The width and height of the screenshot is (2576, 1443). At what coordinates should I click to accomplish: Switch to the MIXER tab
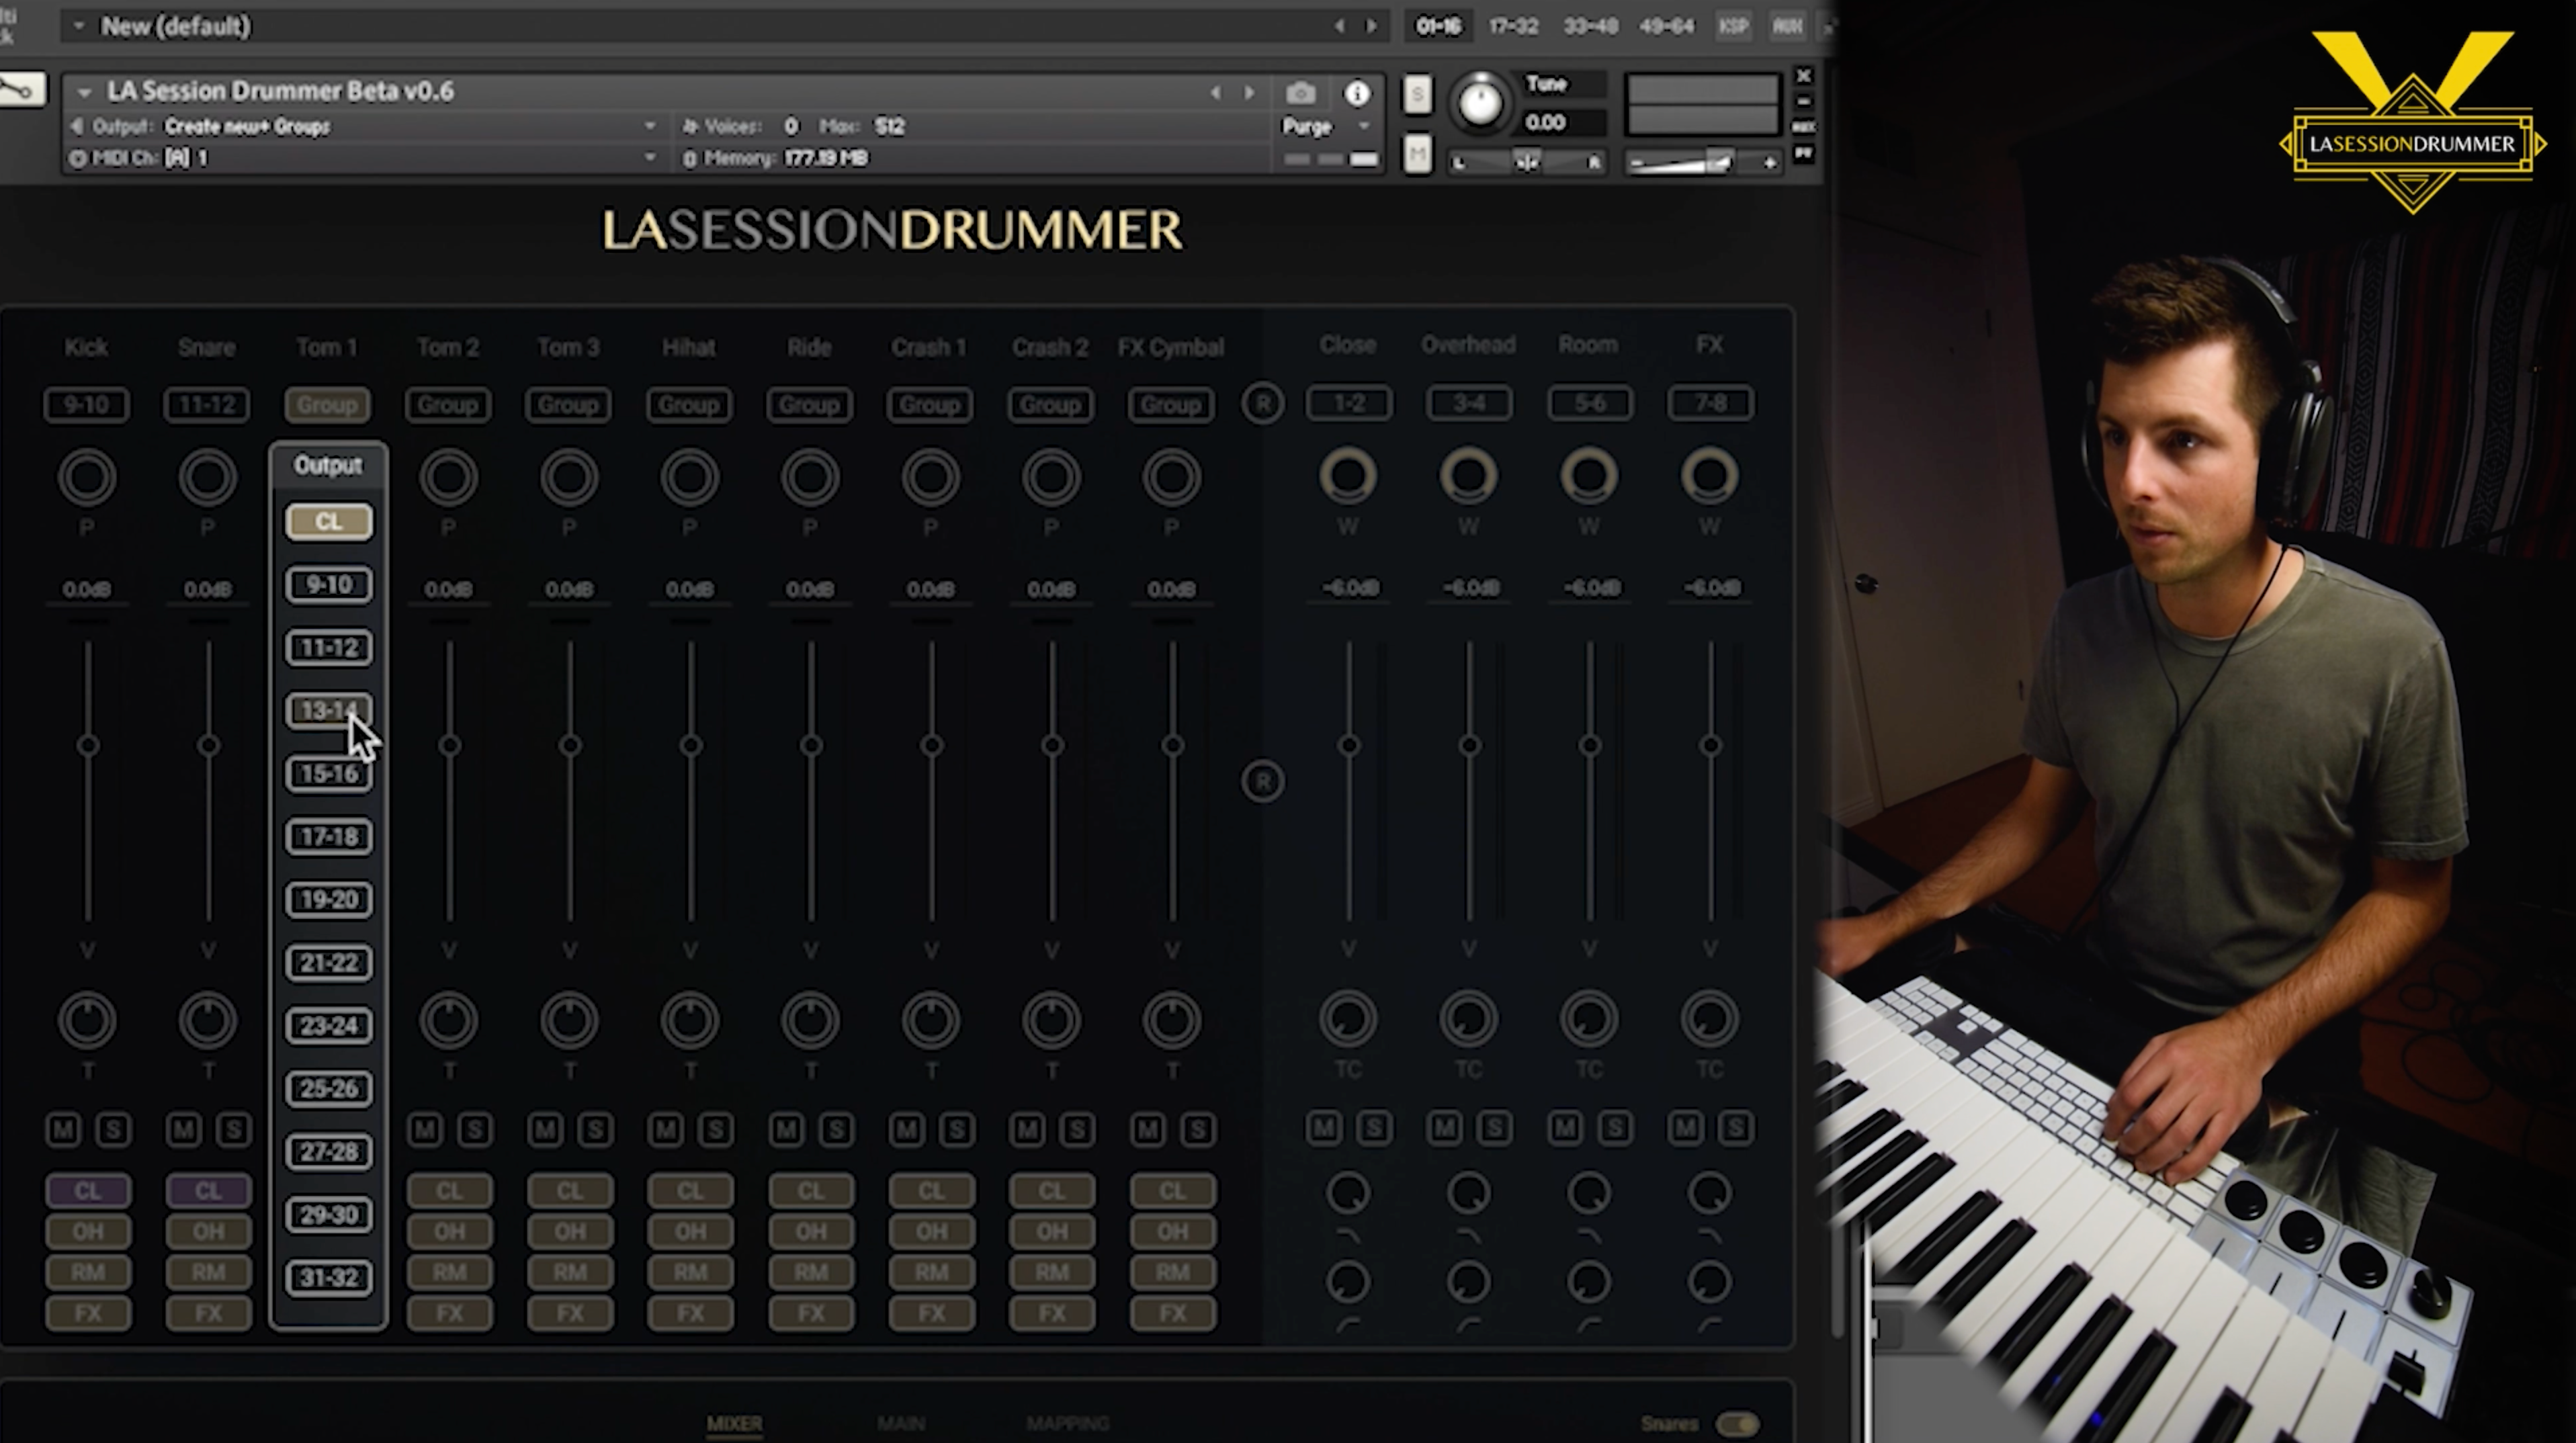[x=735, y=1423]
